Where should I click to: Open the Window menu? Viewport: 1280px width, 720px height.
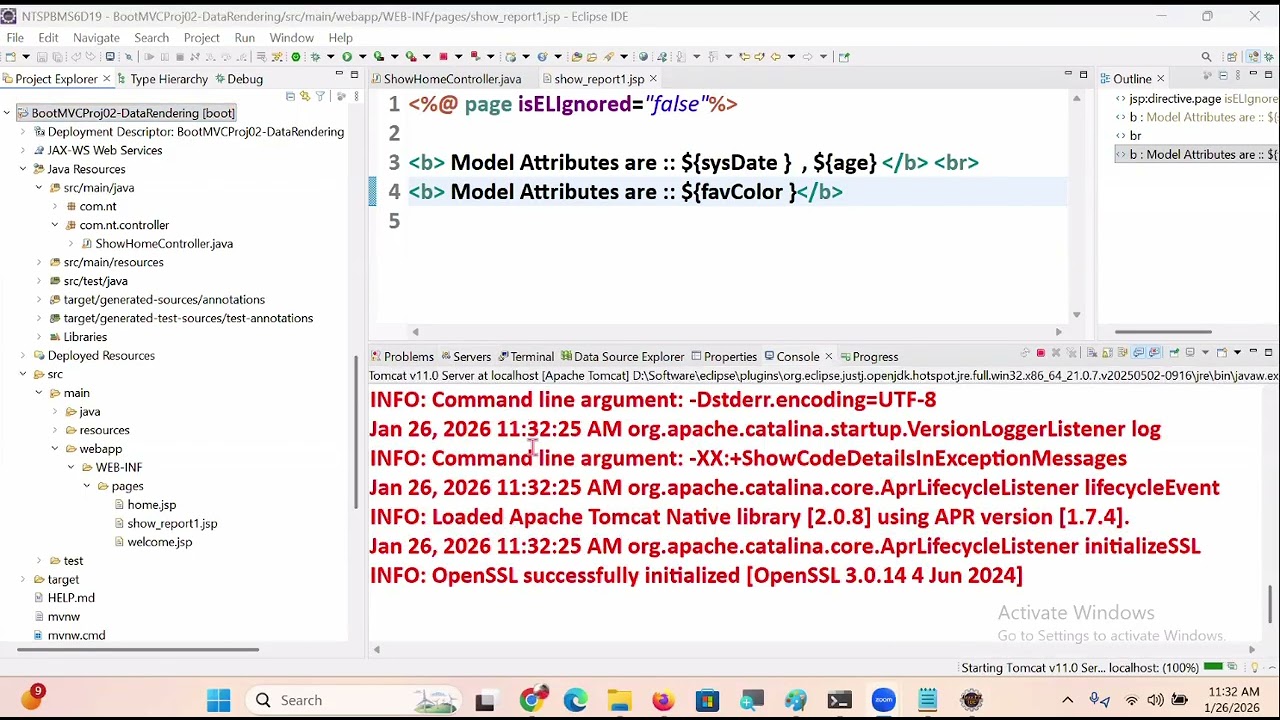click(x=291, y=38)
